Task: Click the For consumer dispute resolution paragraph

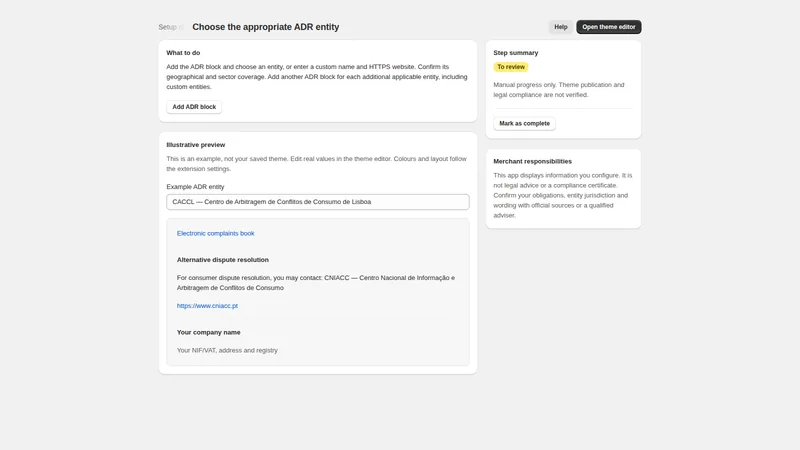Action: point(316,283)
